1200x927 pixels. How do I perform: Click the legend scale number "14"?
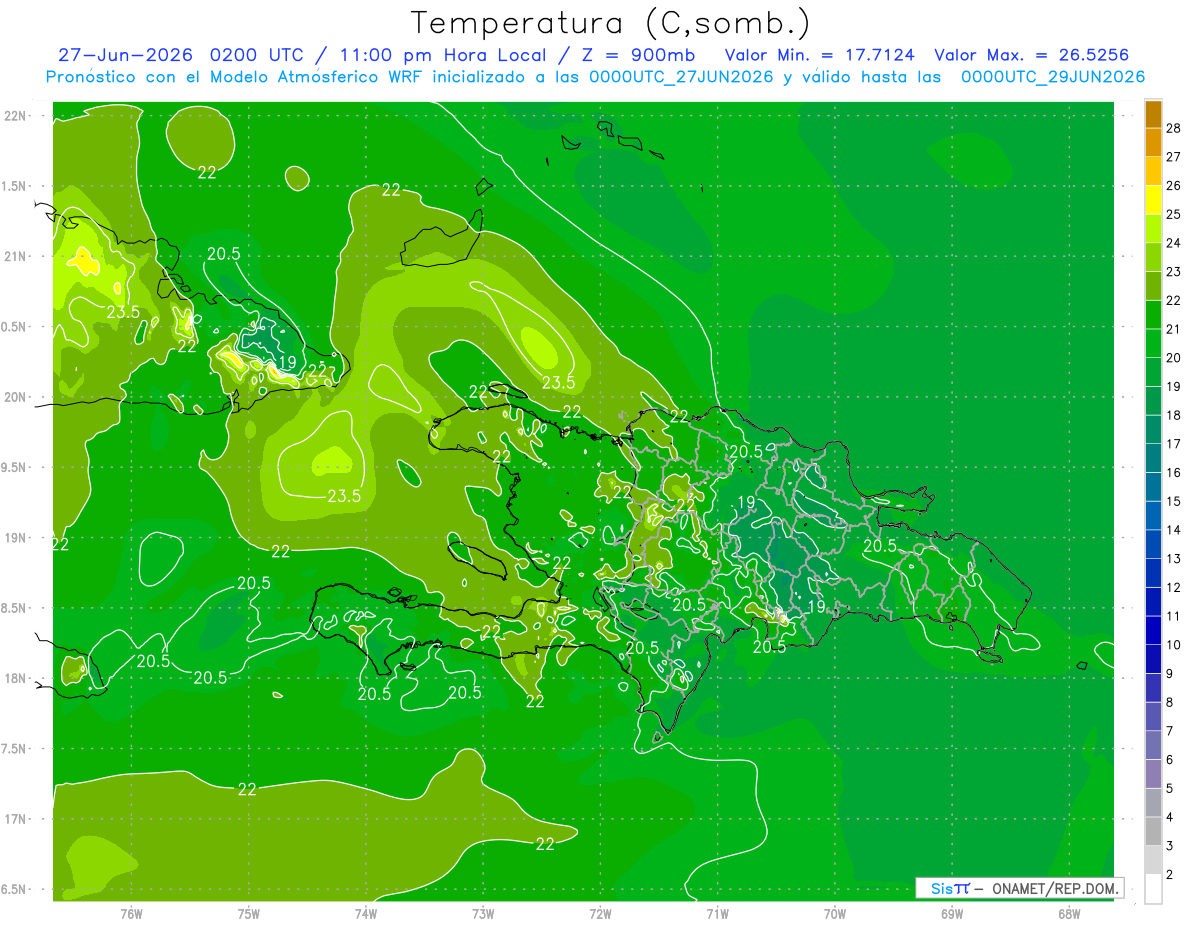coord(1173,530)
